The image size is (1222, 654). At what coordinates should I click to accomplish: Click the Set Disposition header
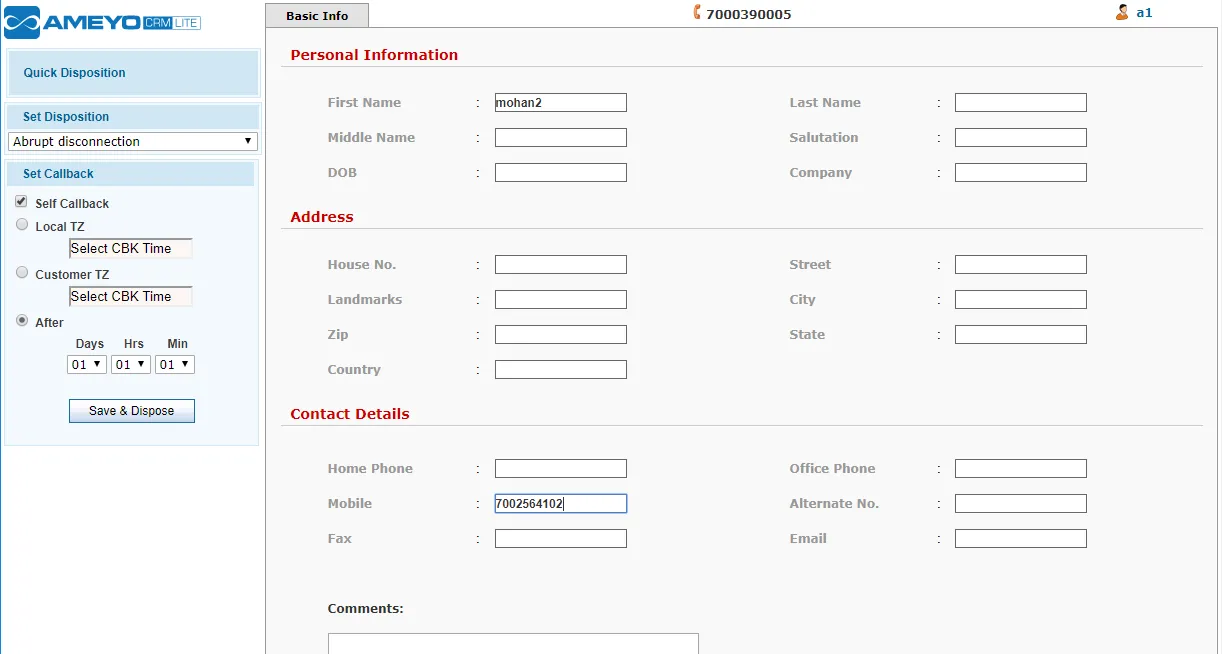pos(133,117)
